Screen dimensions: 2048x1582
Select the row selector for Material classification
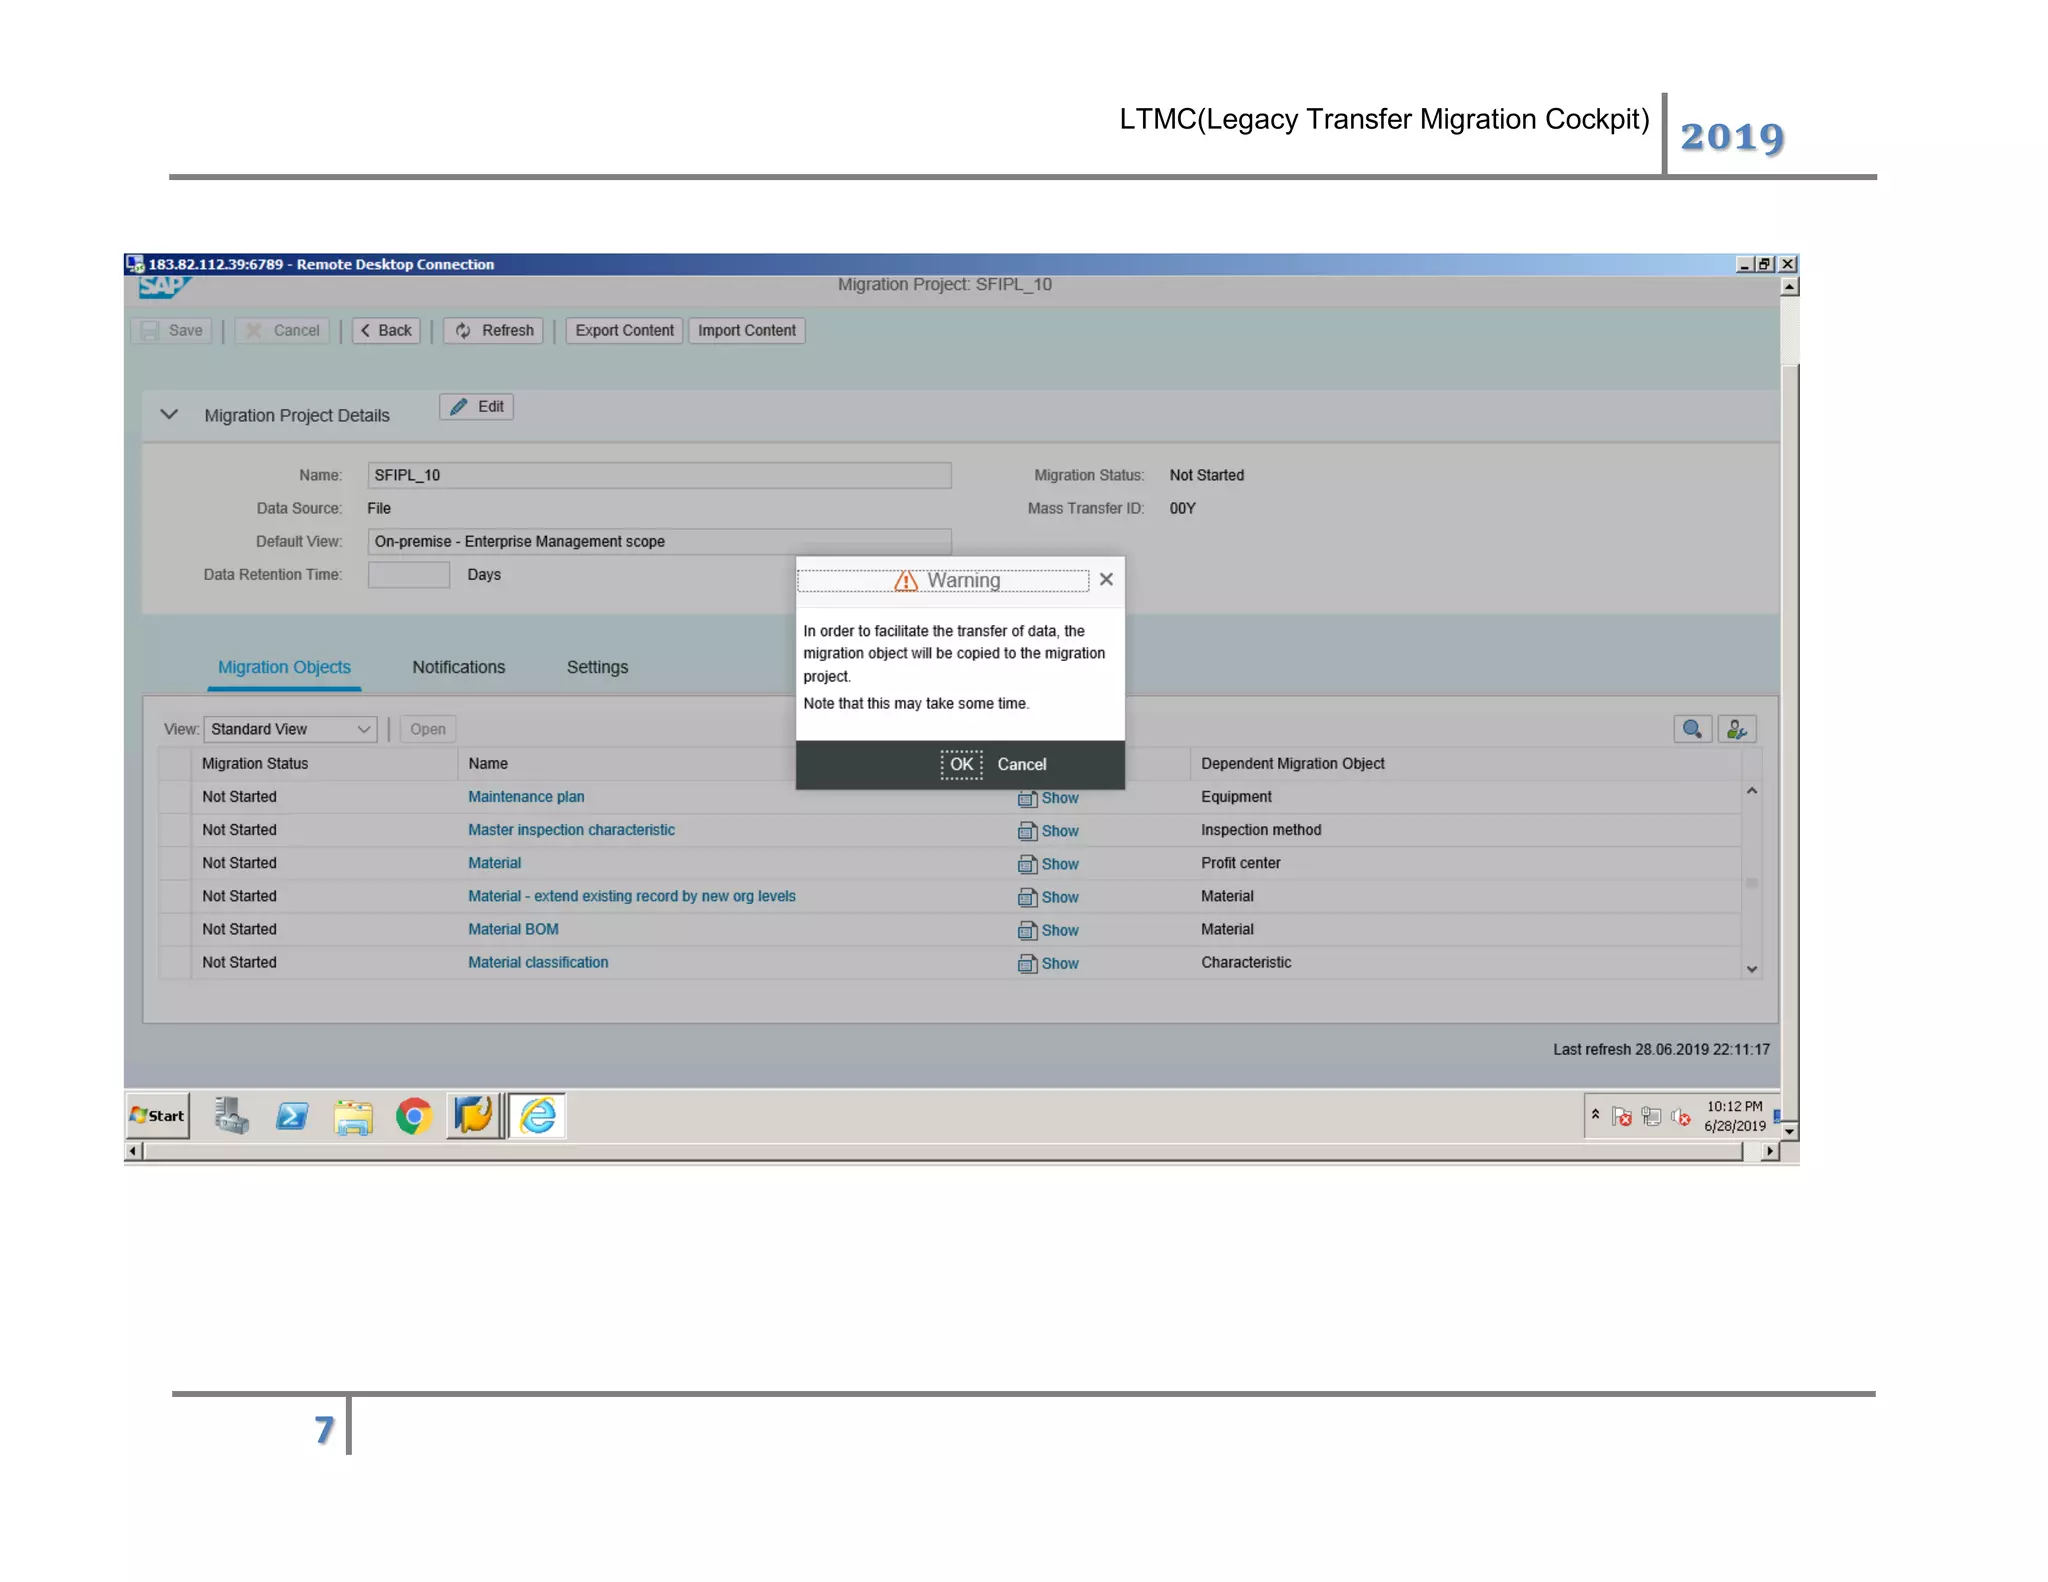coord(175,963)
